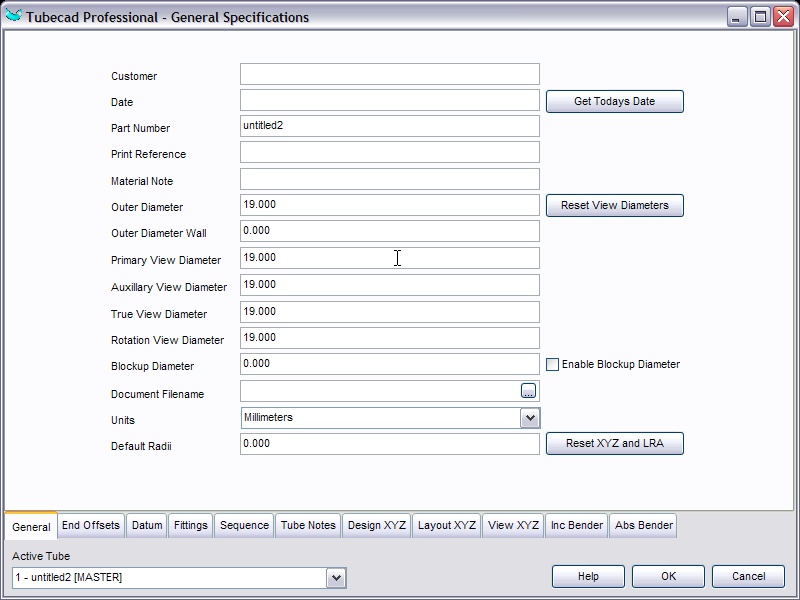Click the Customer input field
This screenshot has width=800, height=600.
click(x=389, y=74)
